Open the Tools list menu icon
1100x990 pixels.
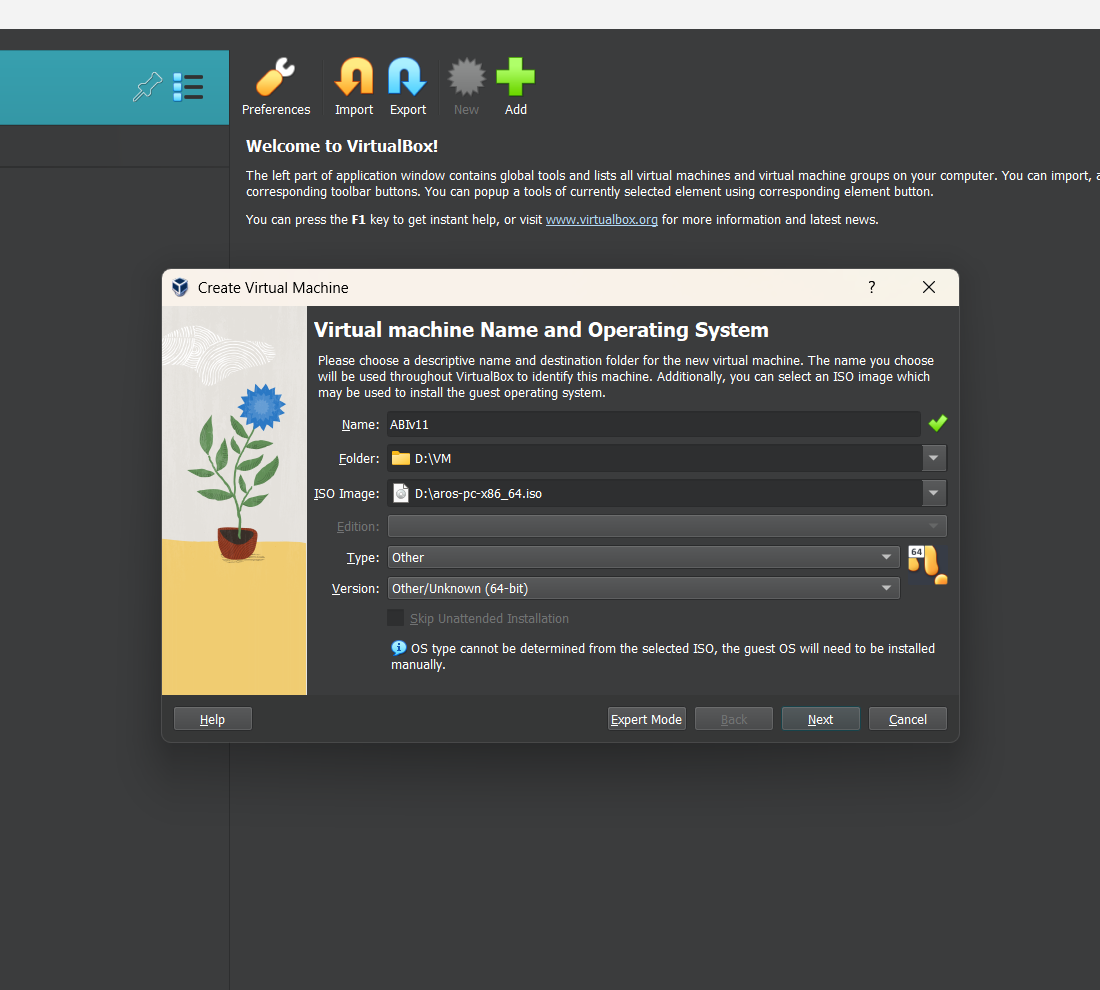click(188, 87)
